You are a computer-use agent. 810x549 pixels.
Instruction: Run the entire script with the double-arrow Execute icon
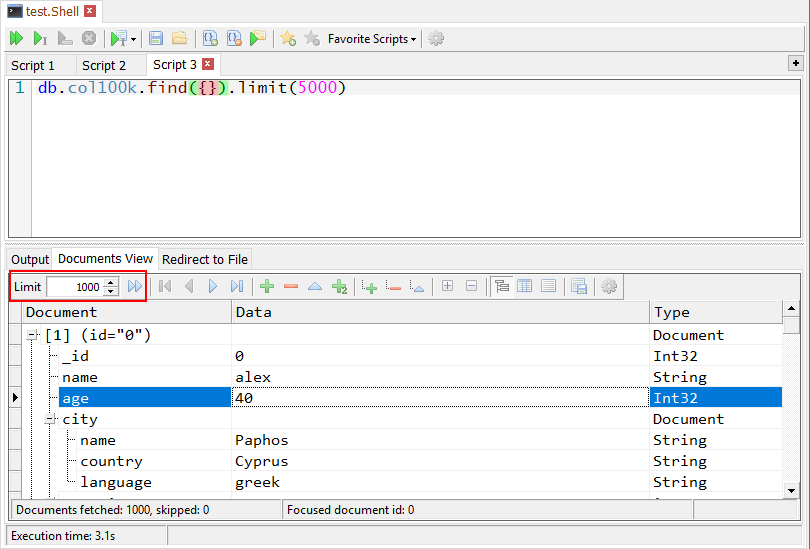click(16, 39)
